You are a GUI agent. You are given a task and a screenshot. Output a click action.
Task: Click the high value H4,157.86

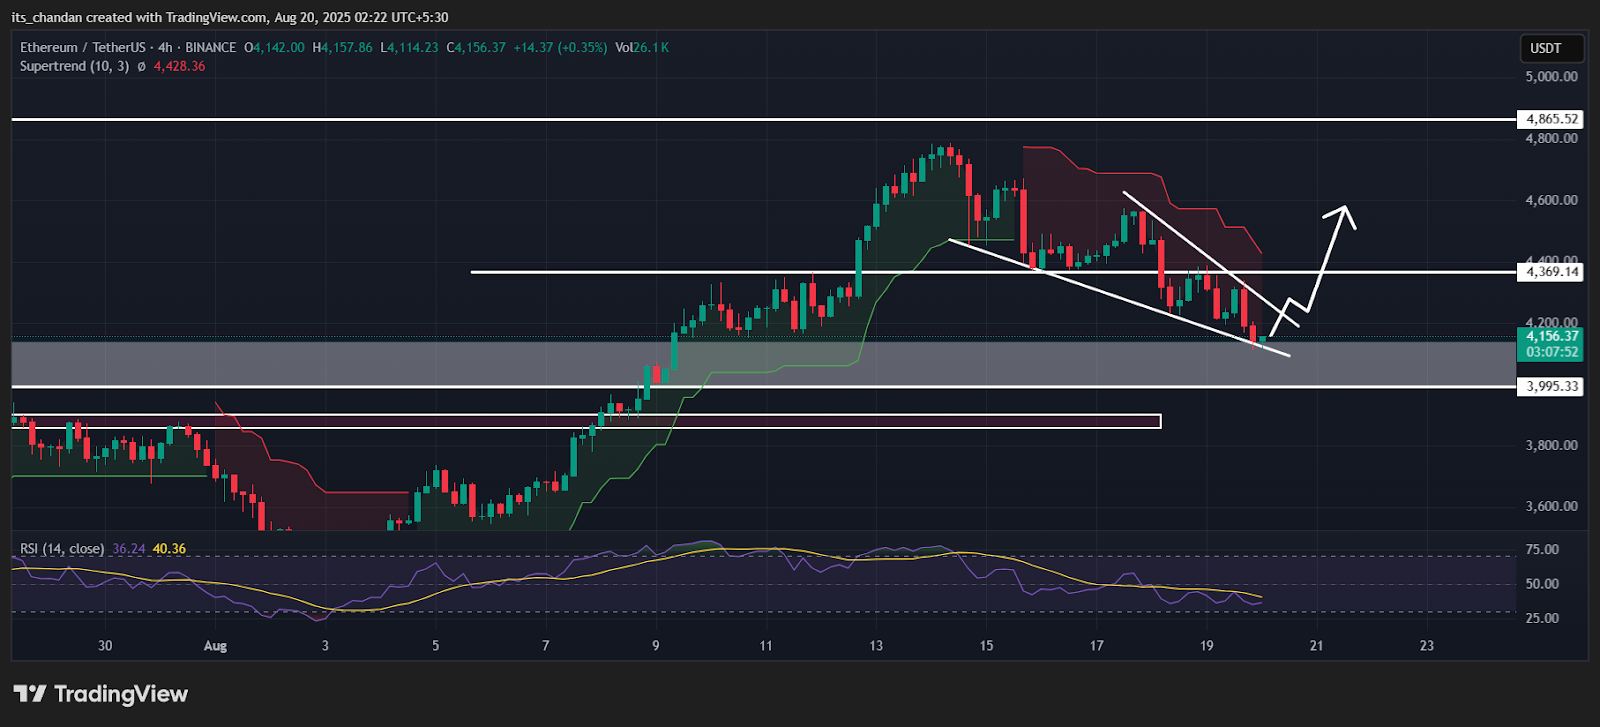click(x=342, y=47)
